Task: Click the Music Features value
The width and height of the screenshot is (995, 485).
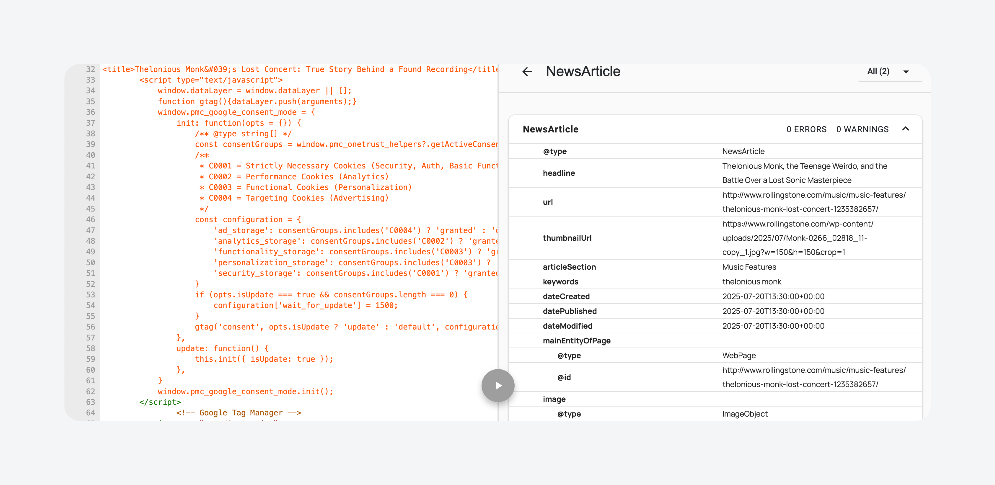Action: tap(749, 267)
